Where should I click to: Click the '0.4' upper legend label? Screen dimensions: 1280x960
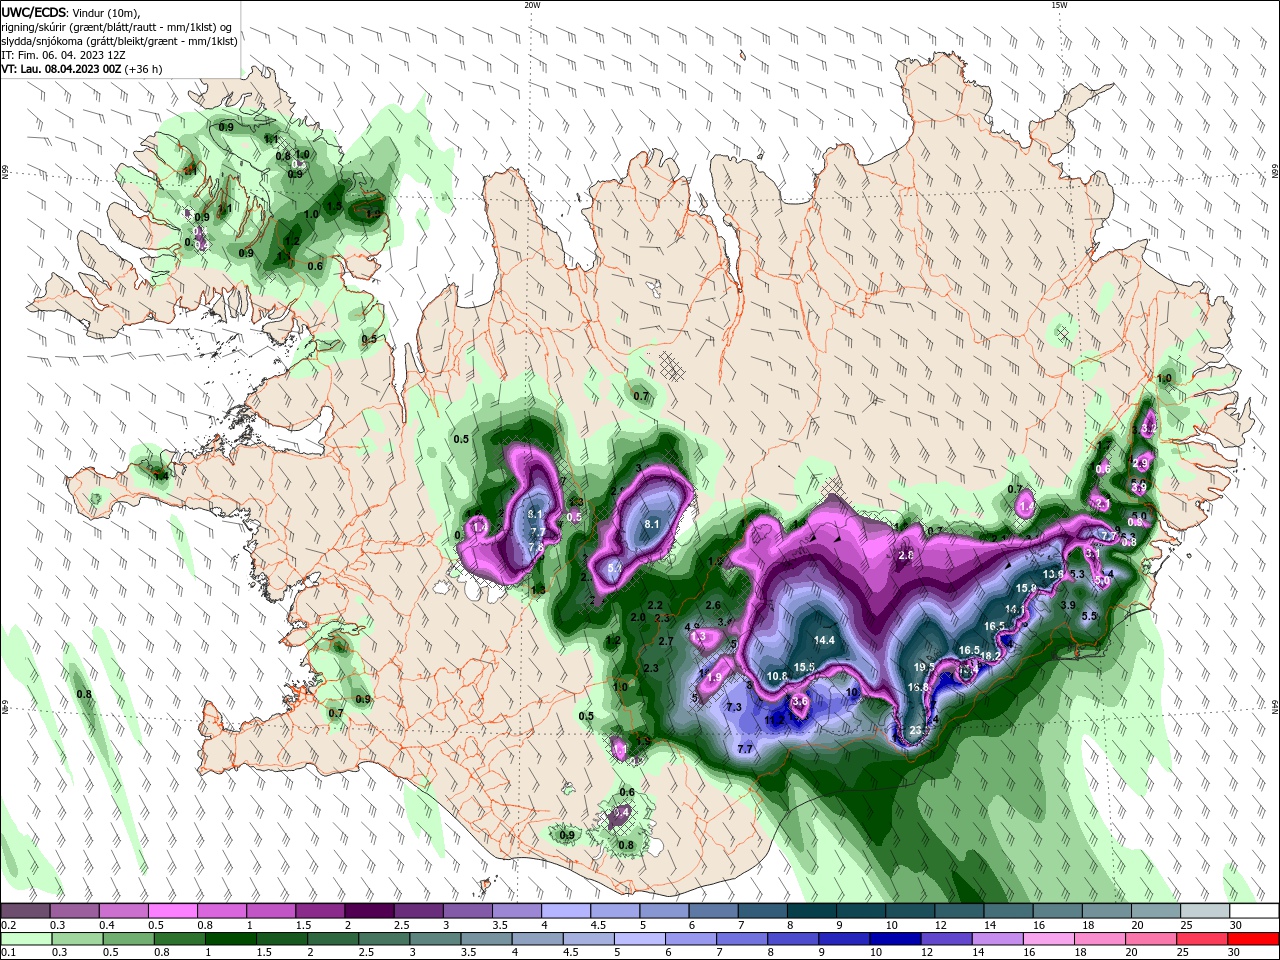(x=107, y=925)
